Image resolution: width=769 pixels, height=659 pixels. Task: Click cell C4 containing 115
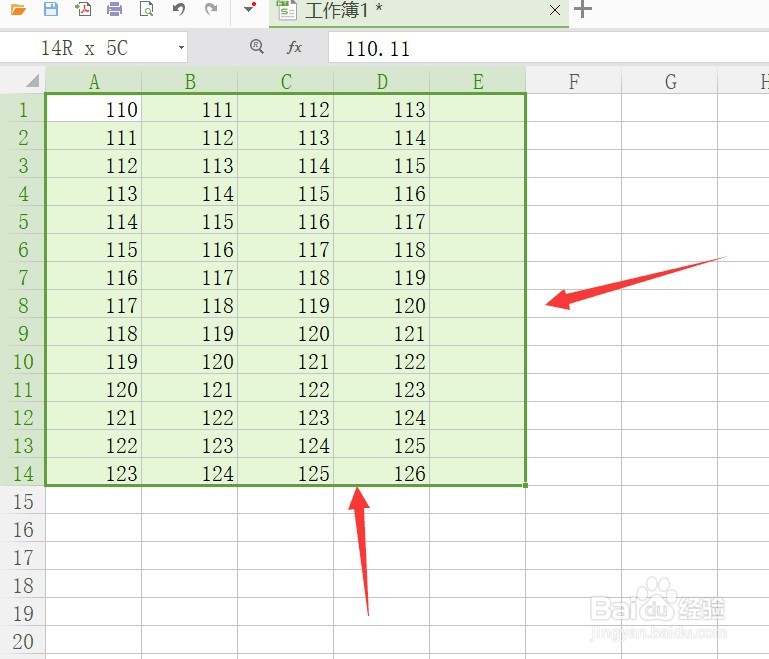(x=286, y=191)
